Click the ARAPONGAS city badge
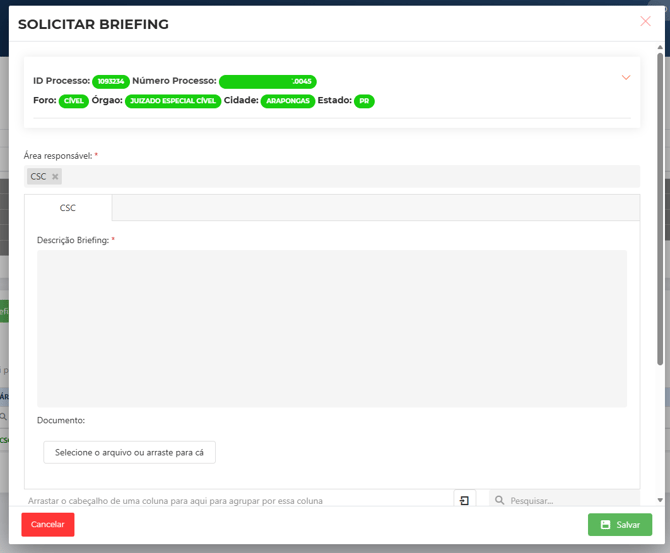 tap(288, 101)
